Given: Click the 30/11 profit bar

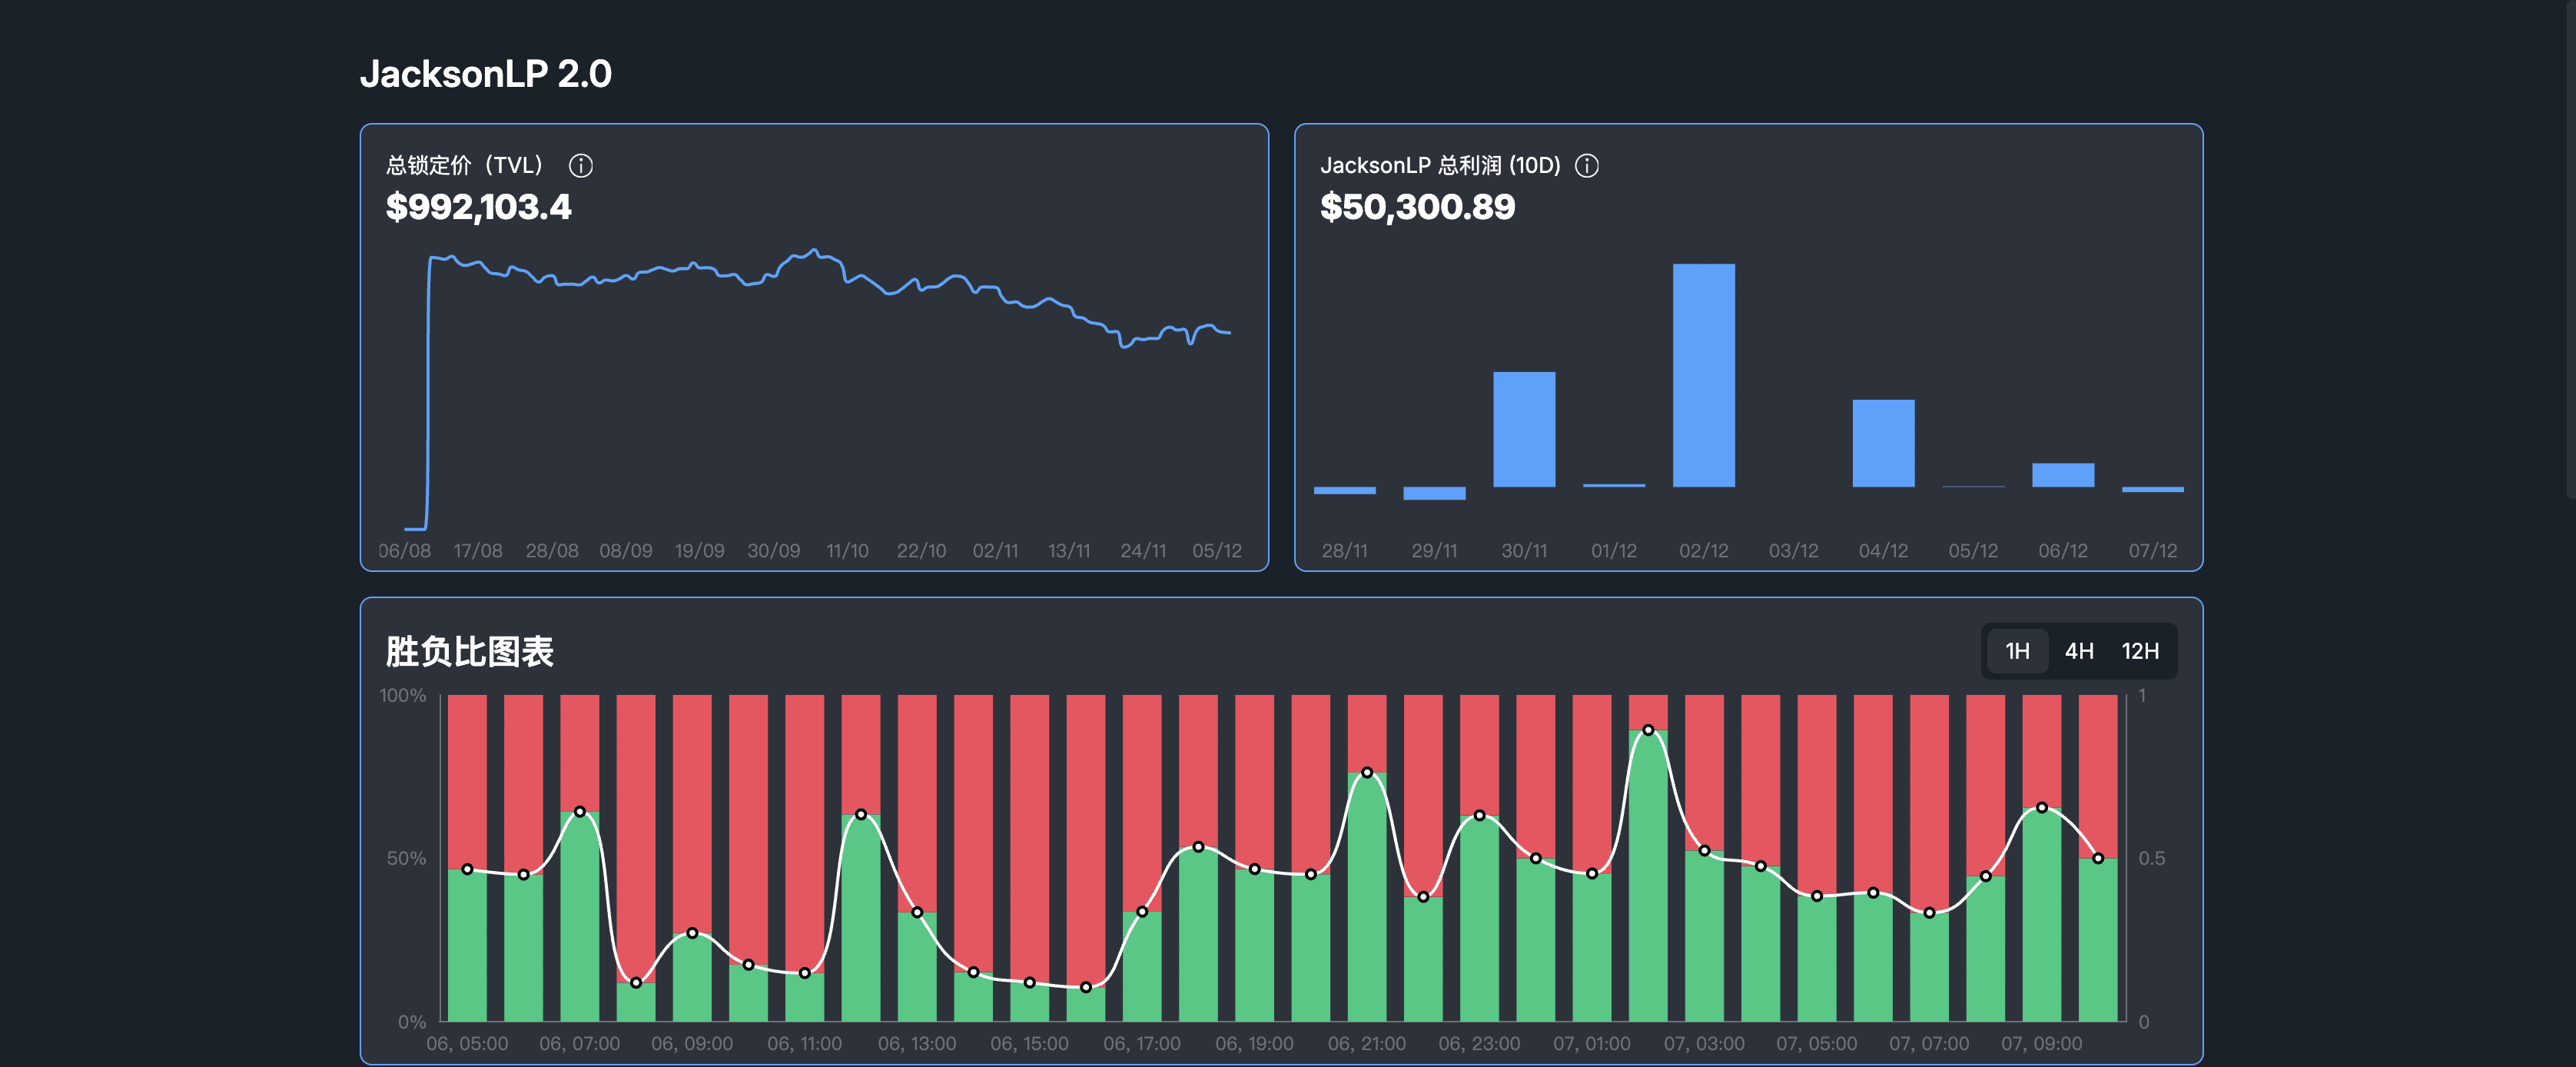Looking at the screenshot, I should coord(1523,429).
